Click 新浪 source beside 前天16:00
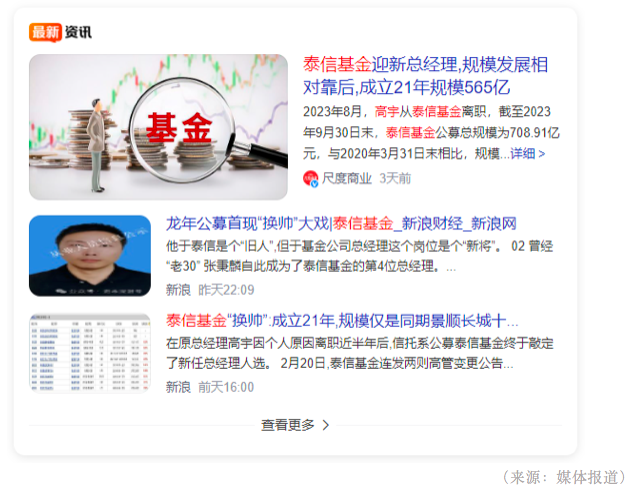This screenshot has width=630, height=501. click(178, 387)
